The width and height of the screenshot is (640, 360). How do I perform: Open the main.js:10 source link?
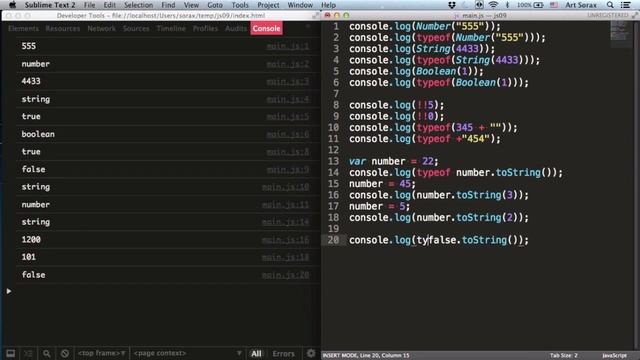pos(285,187)
